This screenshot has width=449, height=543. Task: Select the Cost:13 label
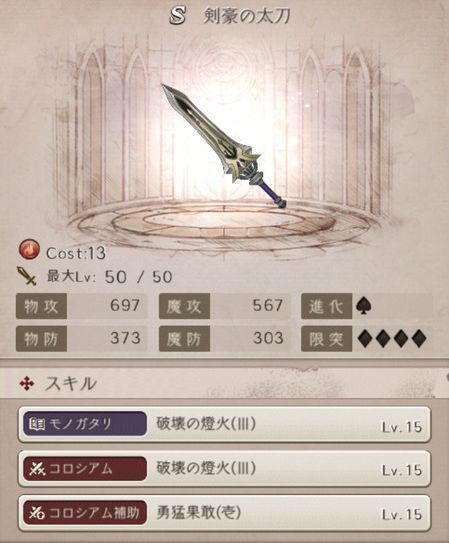point(76,253)
